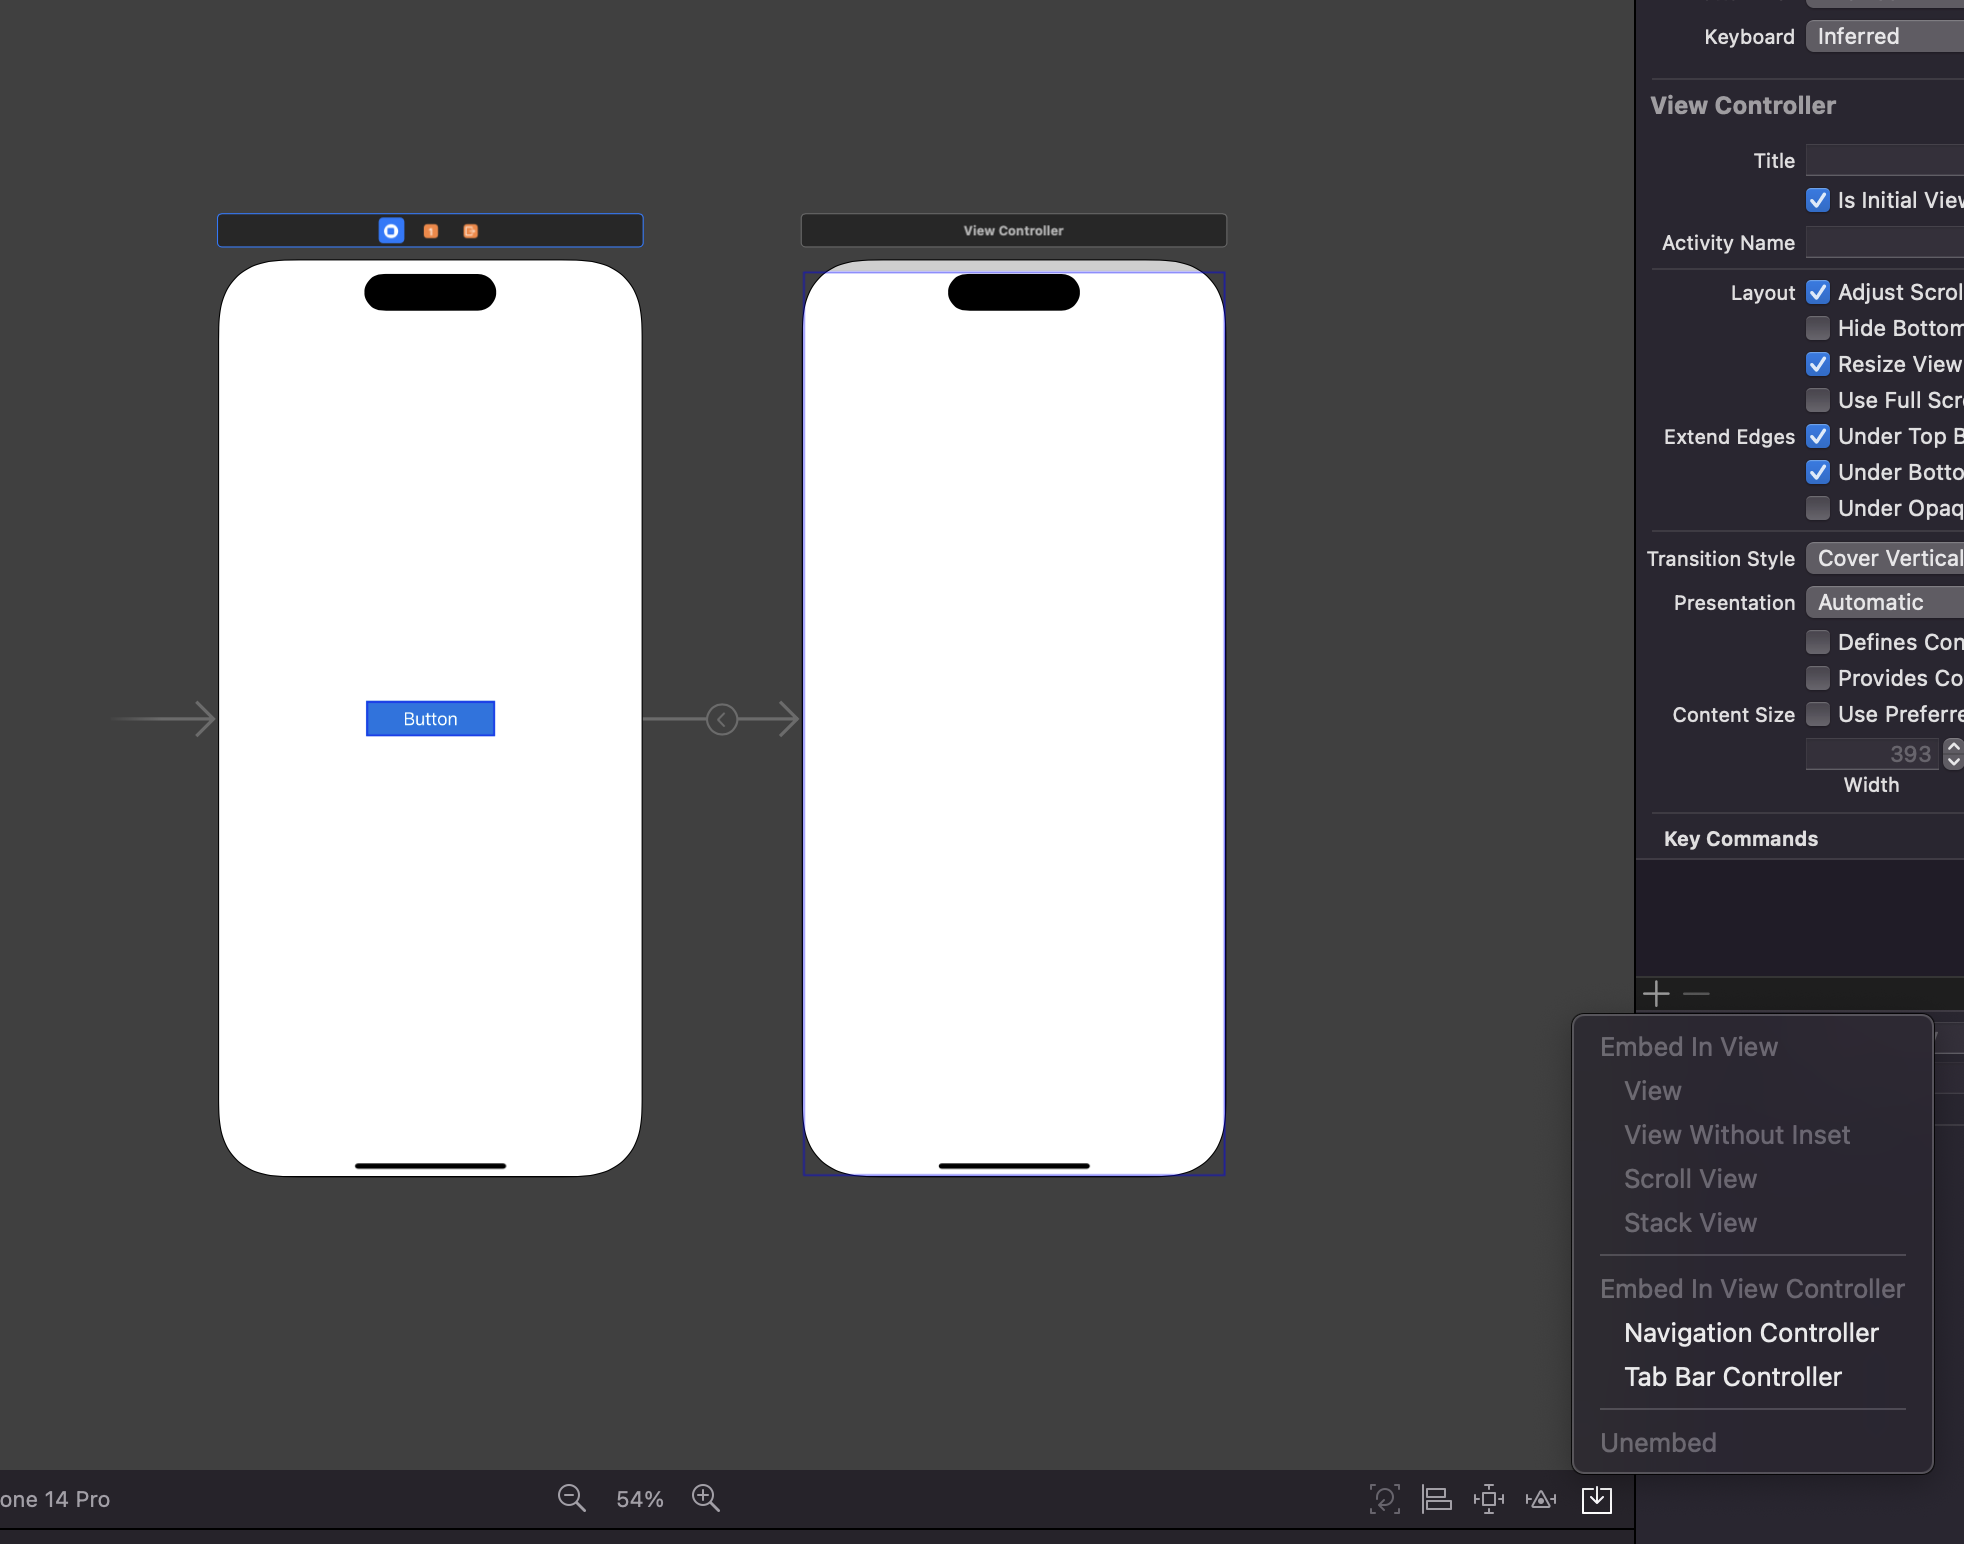This screenshot has width=1964, height=1544.
Task: Click the Update Frames icon in bottom bar
Action: coord(1384,1499)
